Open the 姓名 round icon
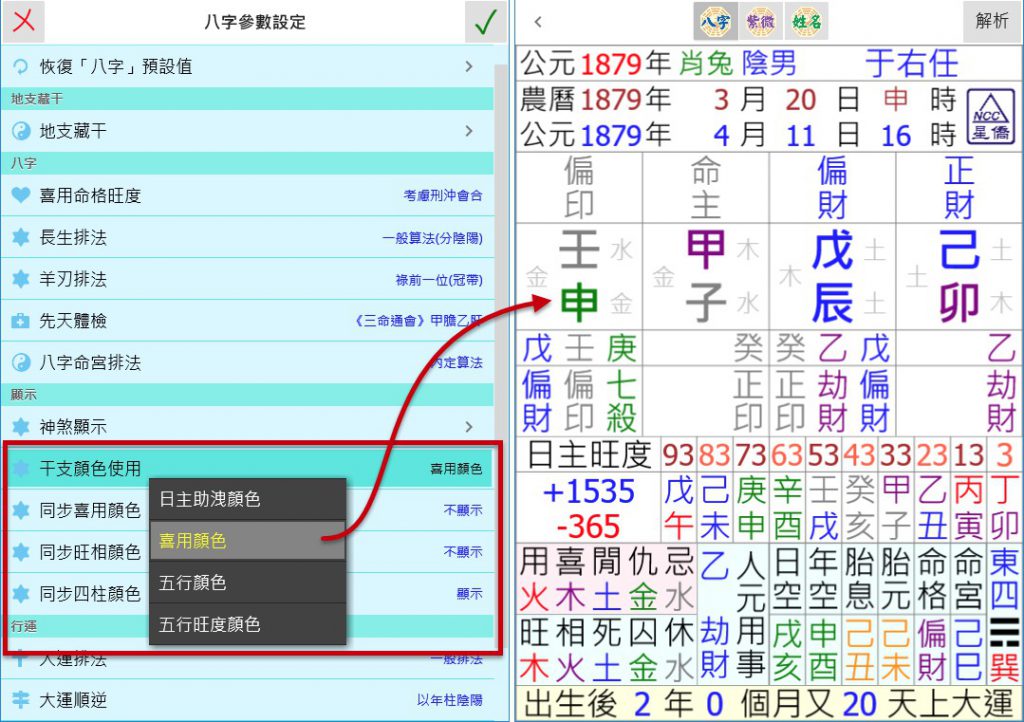The height and width of the screenshot is (722, 1024). pos(805,21)
